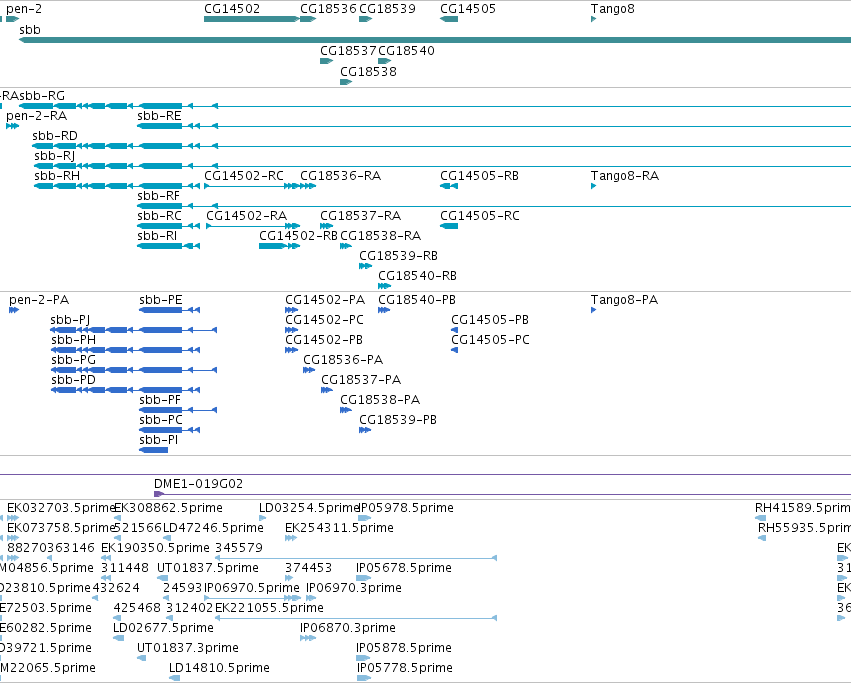Click protein sbb-PJ label
Screen dimensions: 851x683
click(71, 320)
